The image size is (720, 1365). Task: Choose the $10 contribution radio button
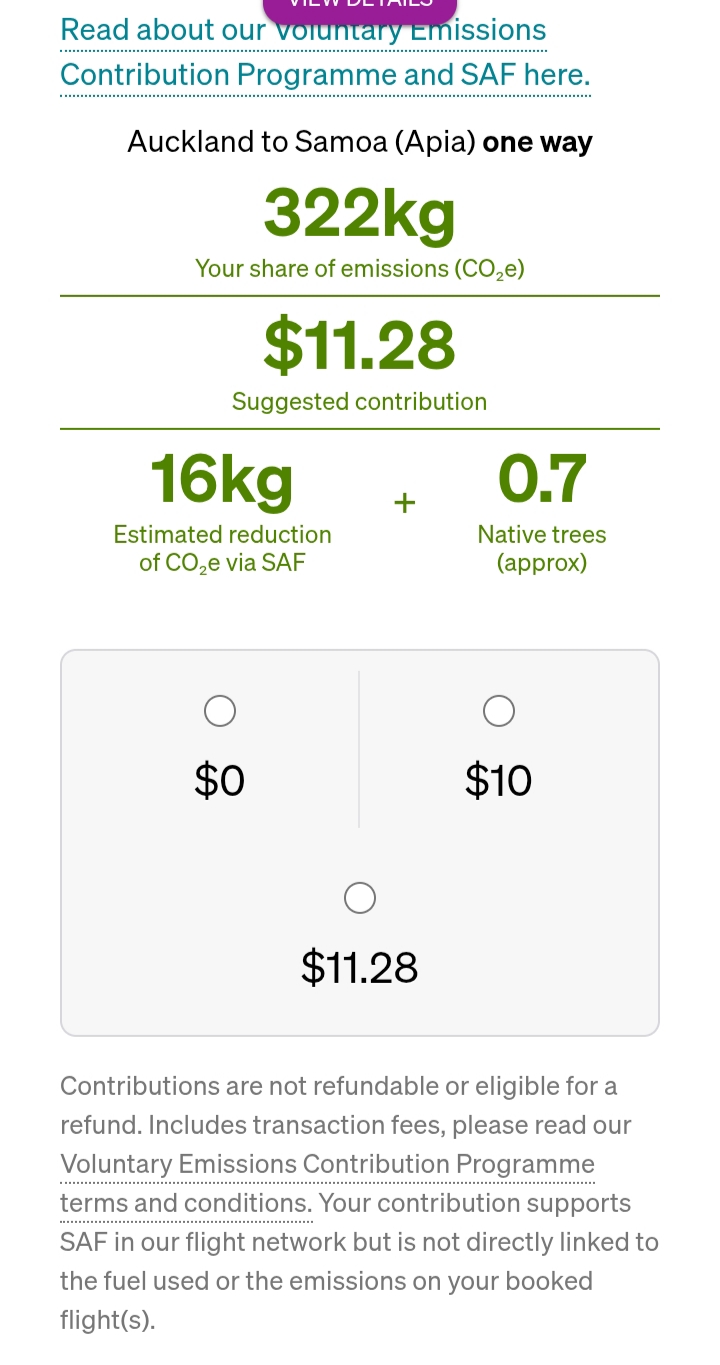pos(499,711)
